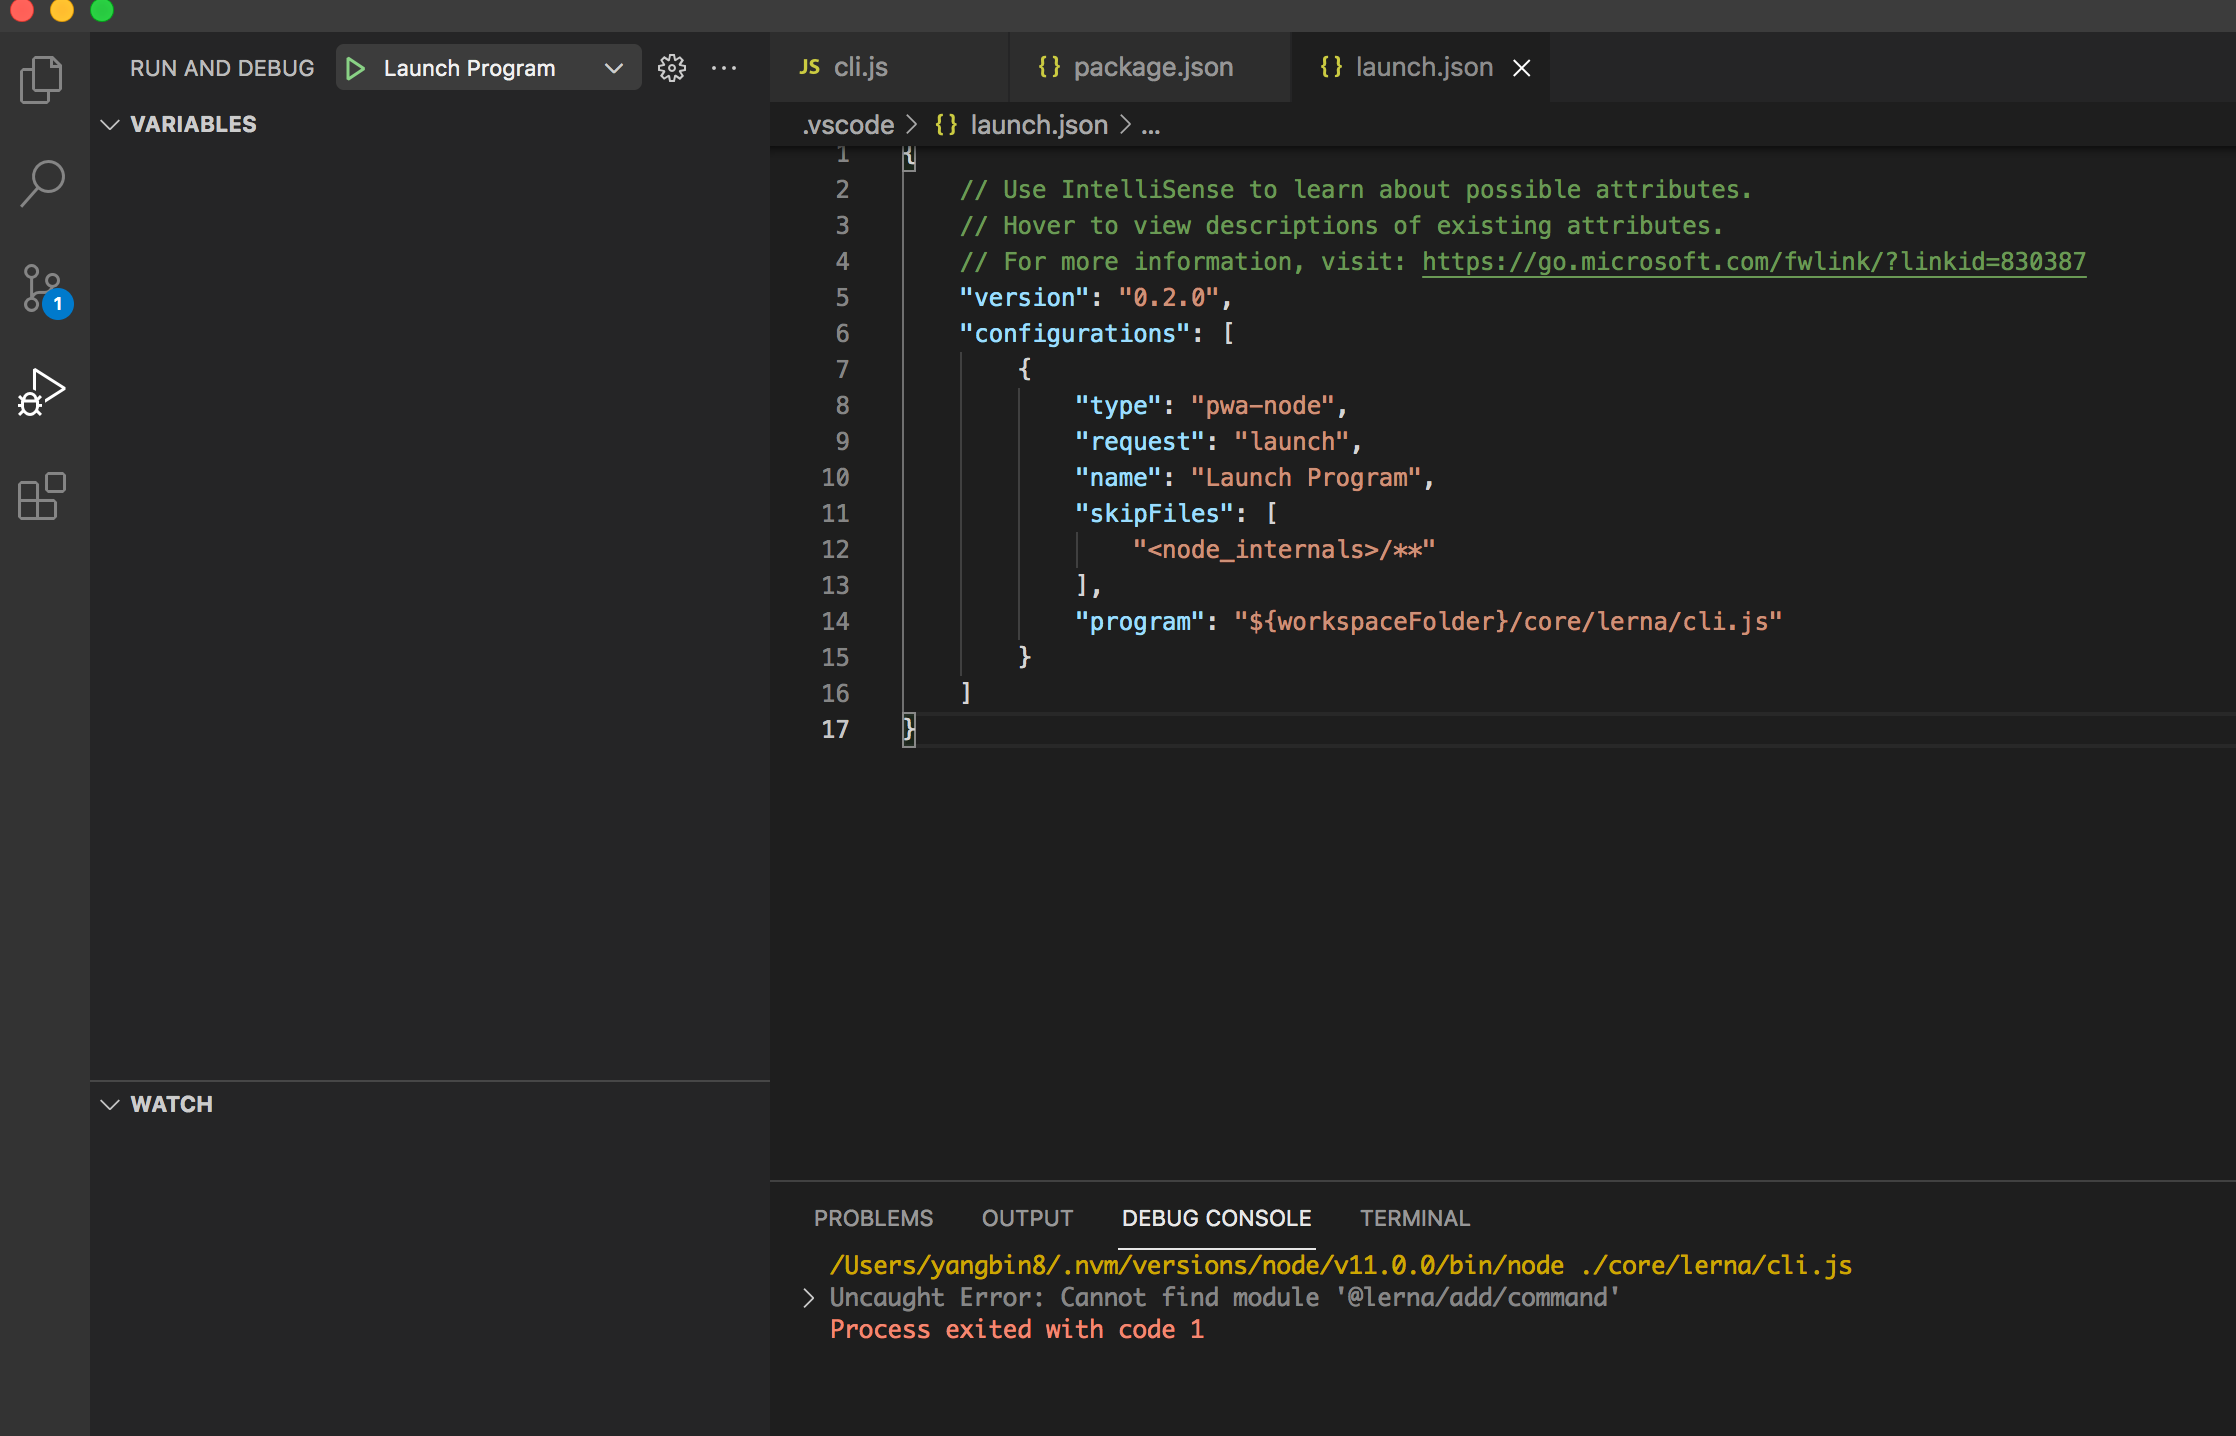Screen dimensions: 2236x1436
Task: Open the OUTPUT panel tab
Action: point(1027,1218)
